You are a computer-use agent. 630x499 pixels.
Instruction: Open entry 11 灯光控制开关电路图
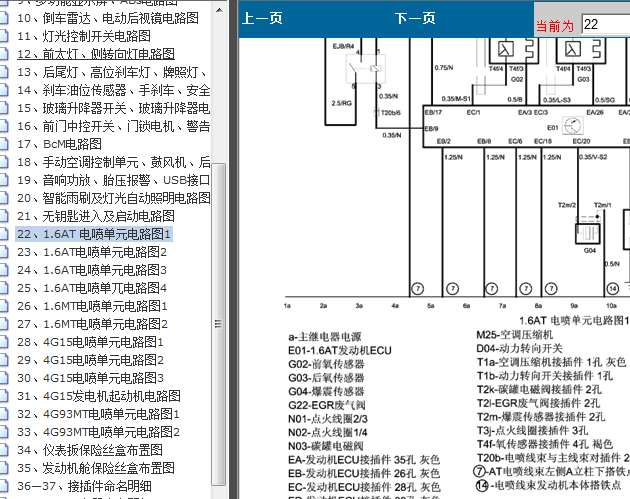84,36
